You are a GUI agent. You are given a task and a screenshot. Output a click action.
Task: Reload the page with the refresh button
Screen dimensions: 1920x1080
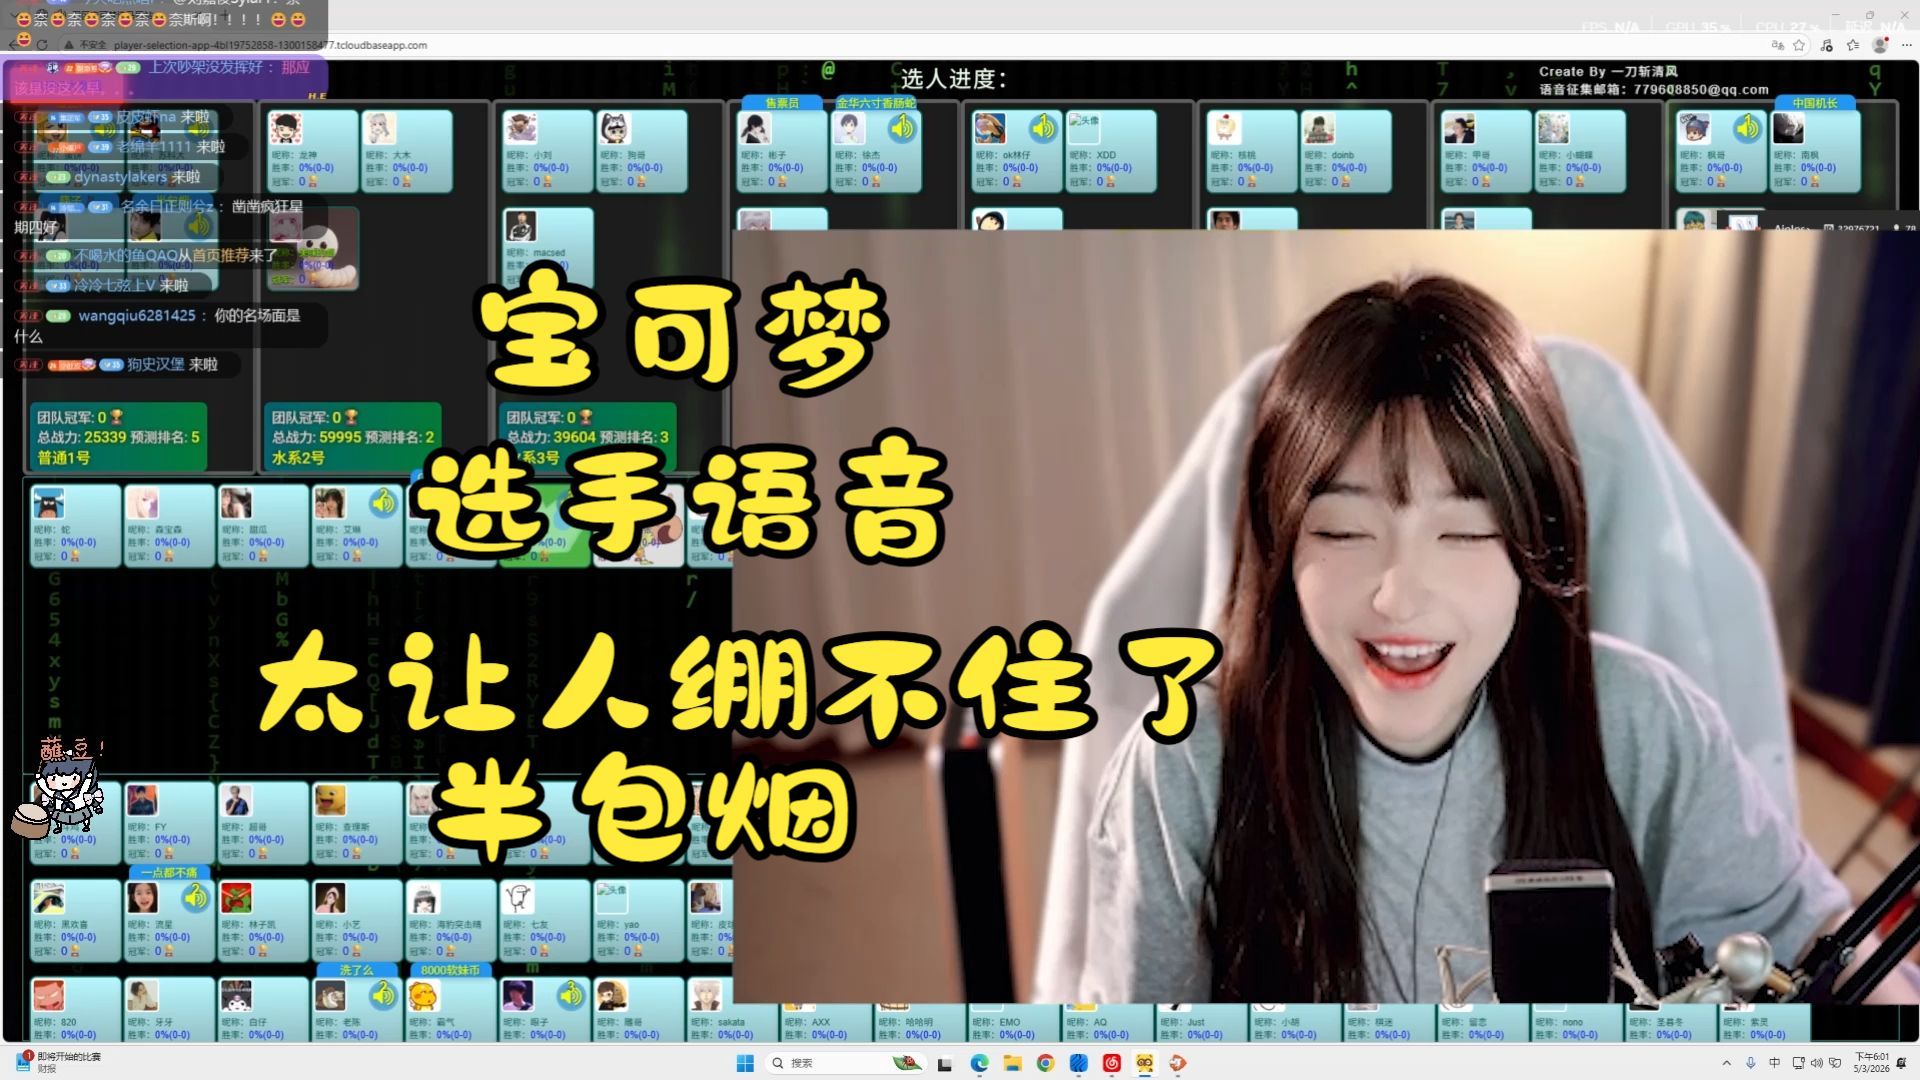[x=42, y=45]
